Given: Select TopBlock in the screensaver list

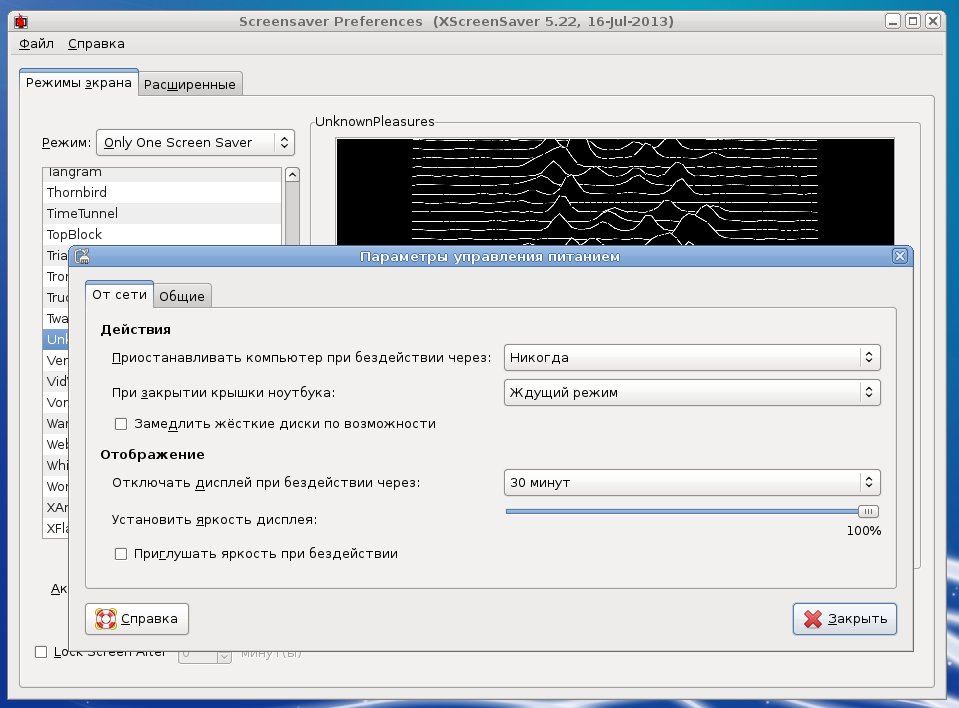Looking at the screenshot, I should coord(162,234).
